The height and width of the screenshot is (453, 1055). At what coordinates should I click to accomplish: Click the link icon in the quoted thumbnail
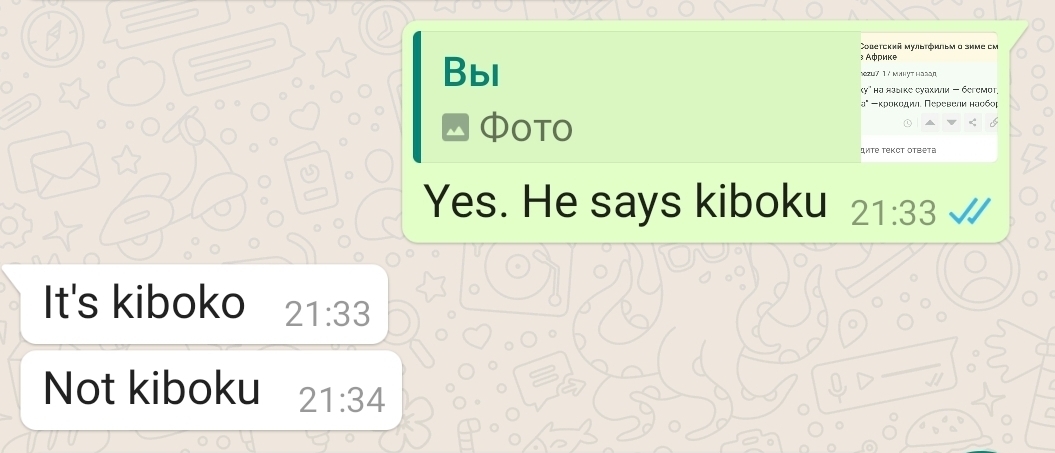[x=992, y=123]
